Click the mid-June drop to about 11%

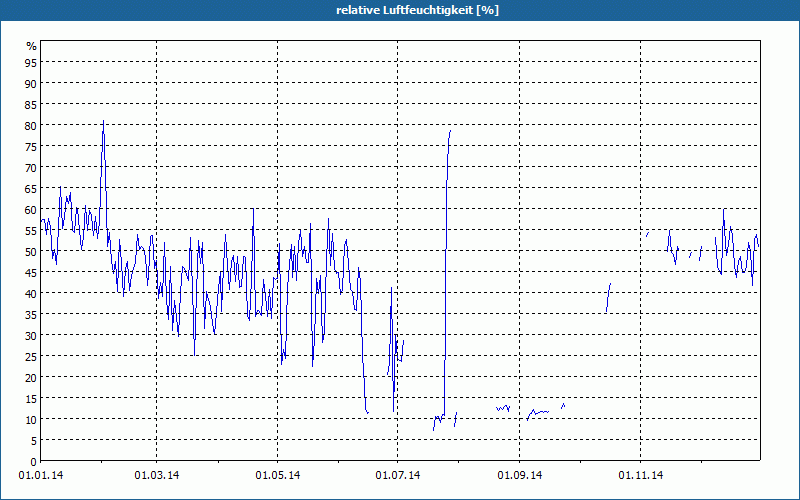point(367,411)
